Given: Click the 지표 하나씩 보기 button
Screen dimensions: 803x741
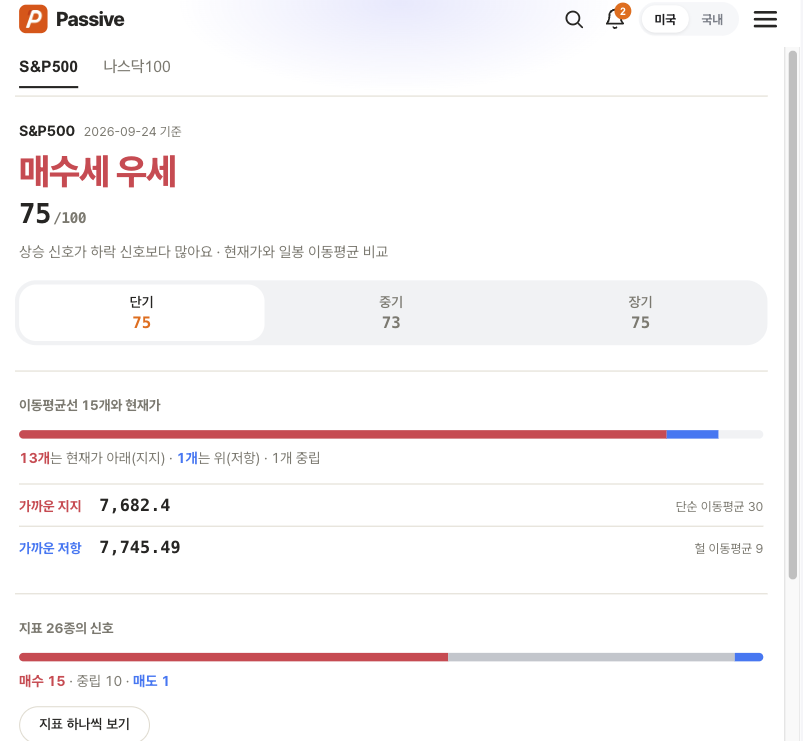Looking at the screenshot, I should click(84, 724).
